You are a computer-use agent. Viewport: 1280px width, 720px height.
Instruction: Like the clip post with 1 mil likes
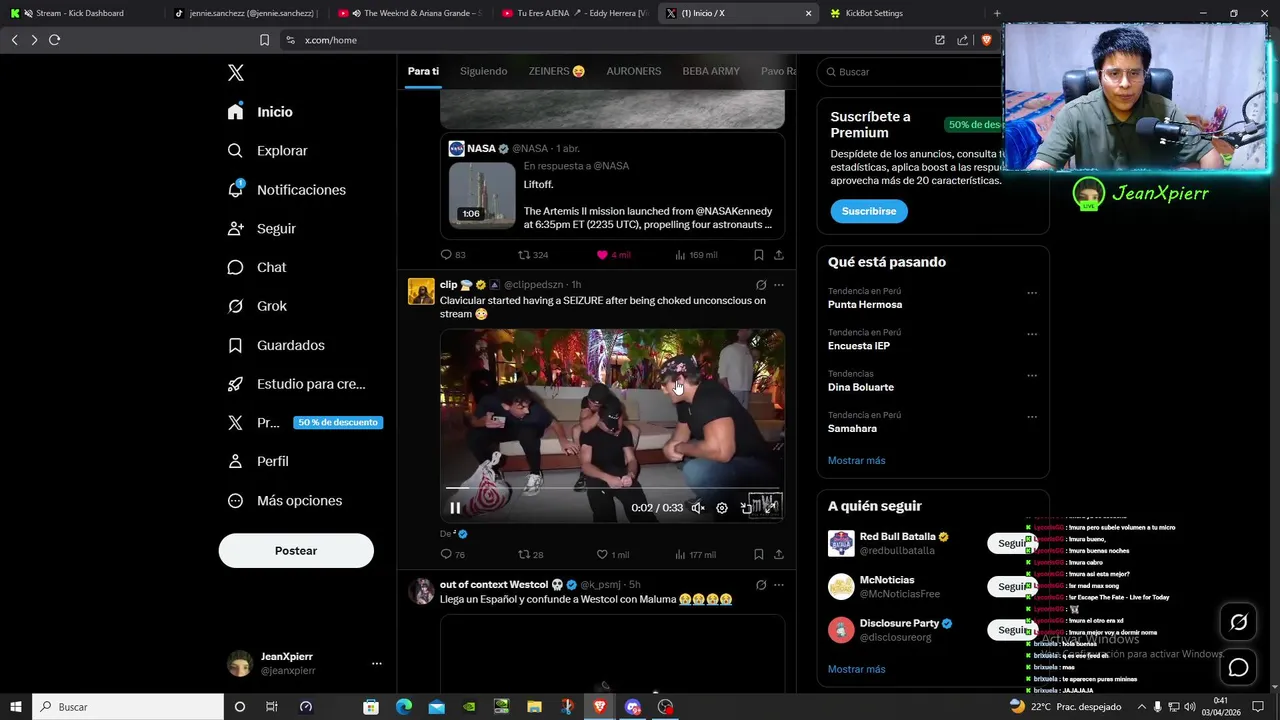[x=612, y=554]
